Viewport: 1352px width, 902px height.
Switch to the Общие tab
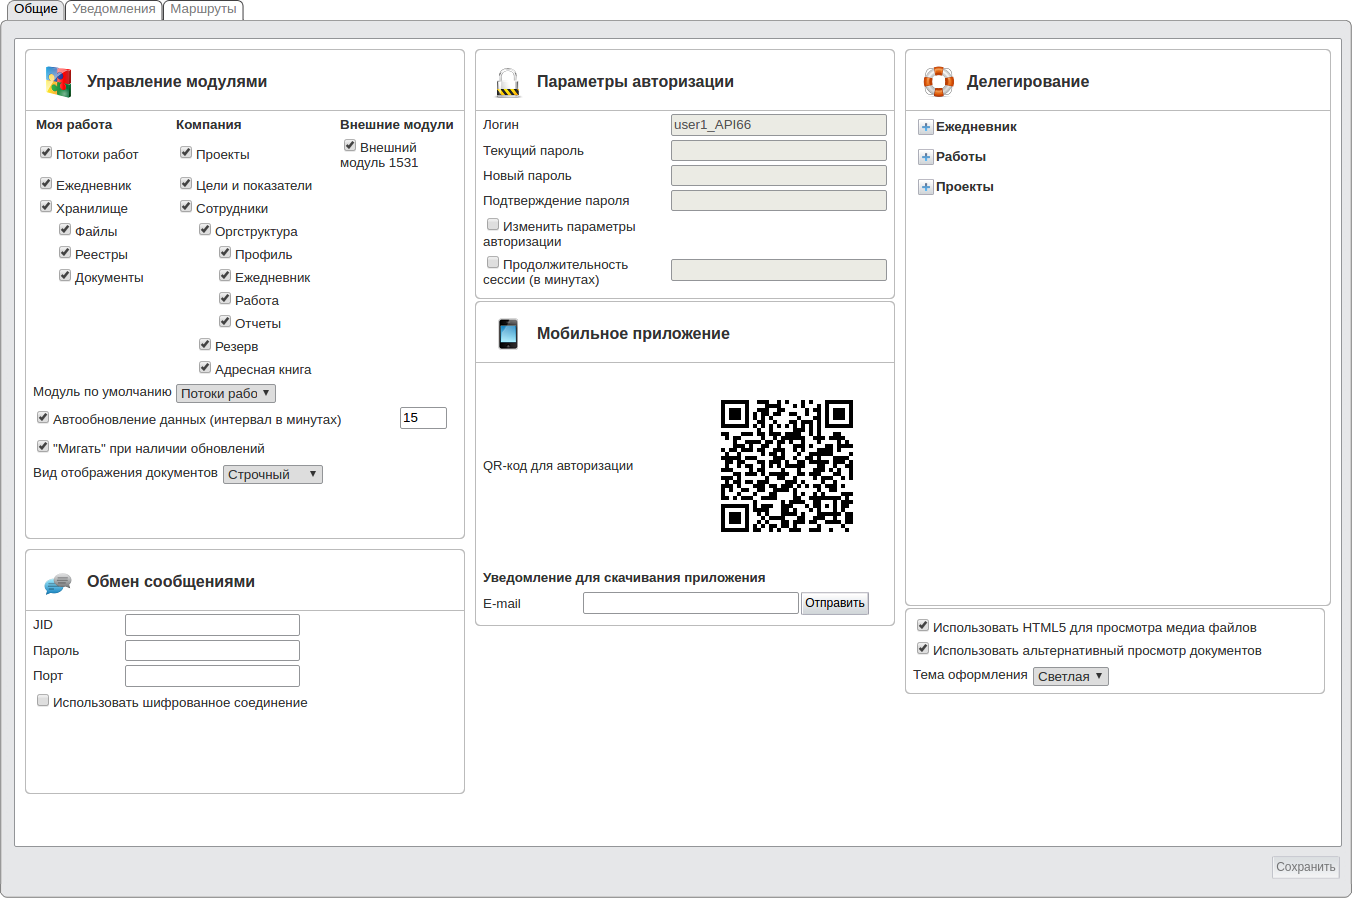click(36, 9)
